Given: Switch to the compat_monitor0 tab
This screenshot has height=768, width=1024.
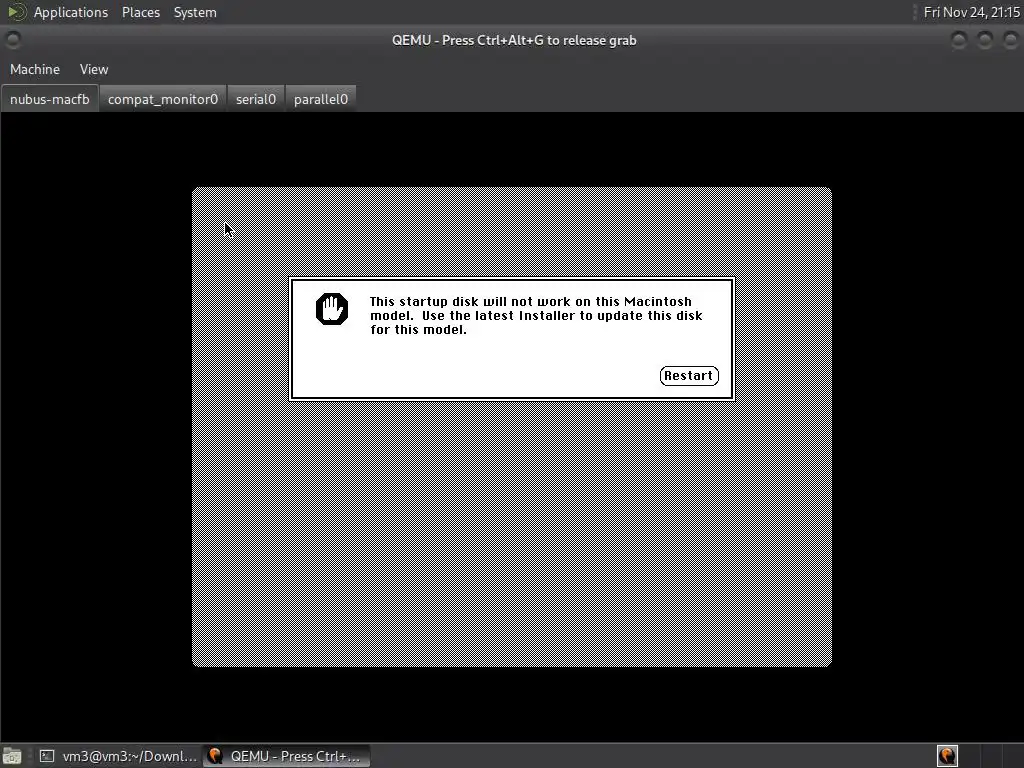Looking at the screenshot, I should click(x=163, y=99).
